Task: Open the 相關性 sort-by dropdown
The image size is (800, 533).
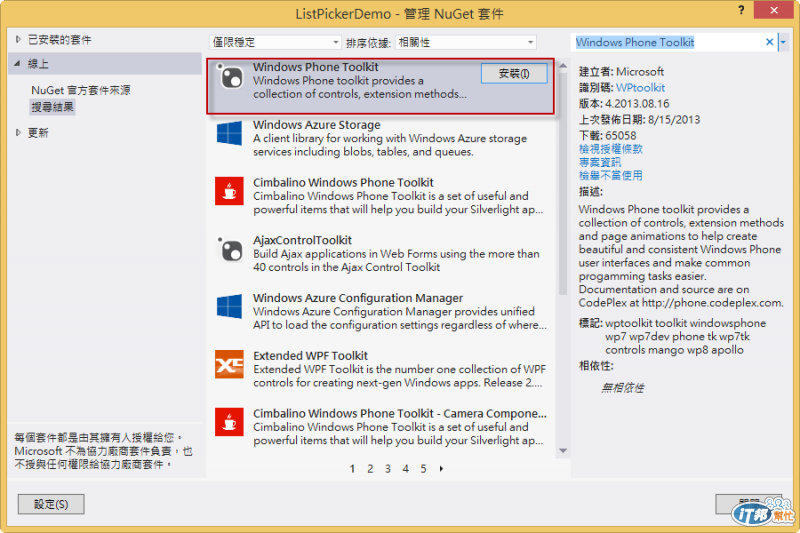Action: point(466,42)
